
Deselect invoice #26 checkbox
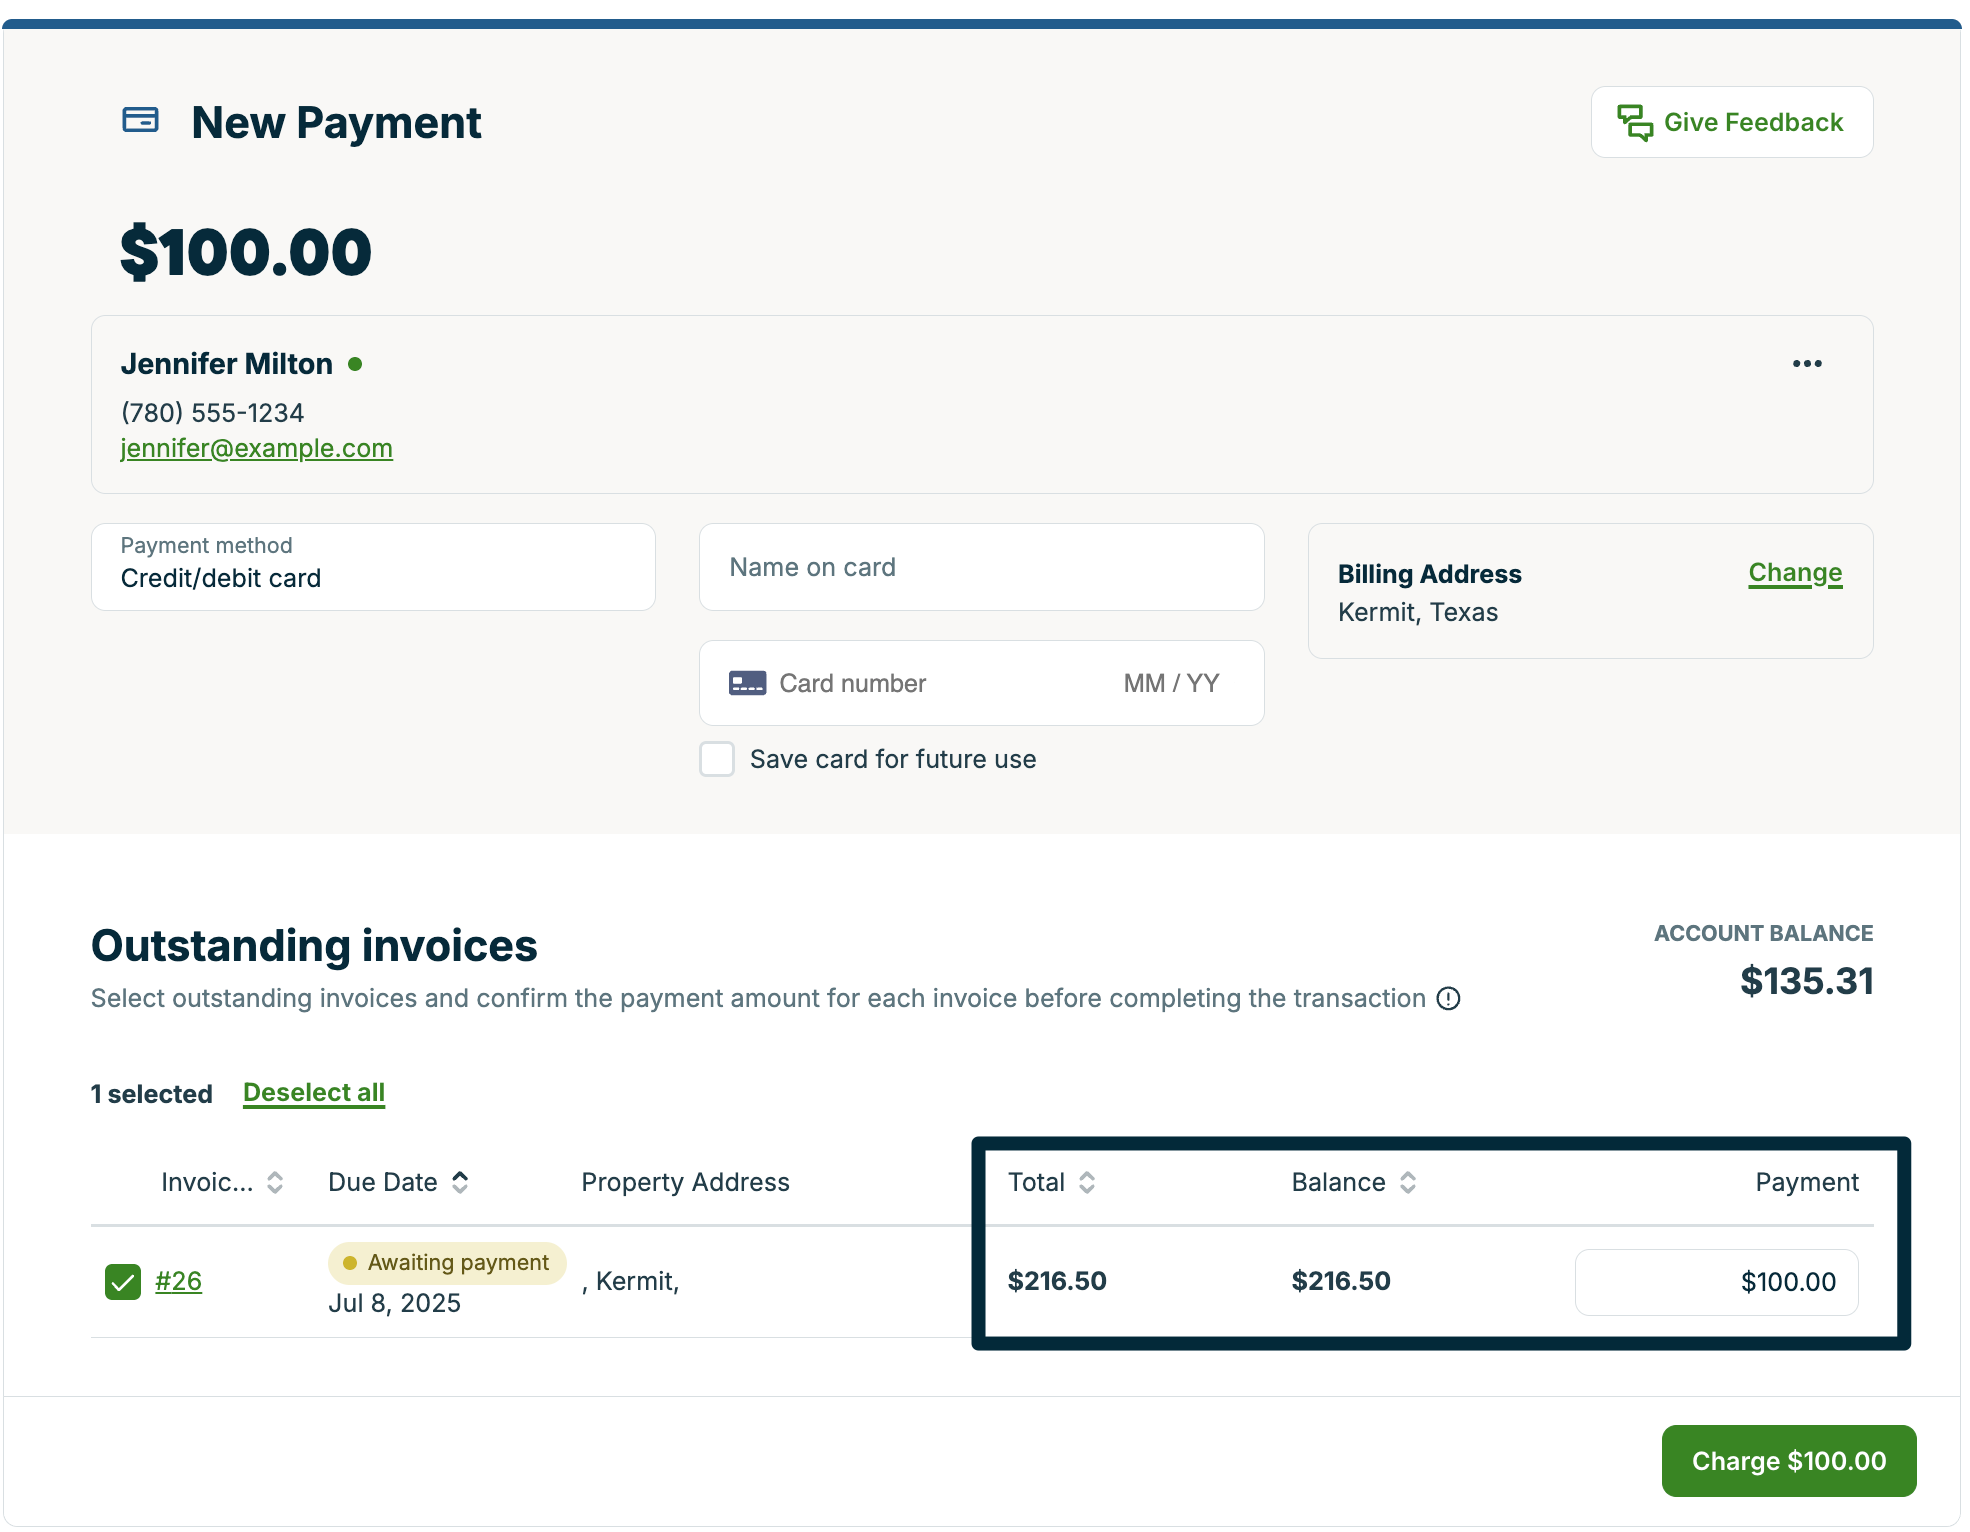[122, 1280]
